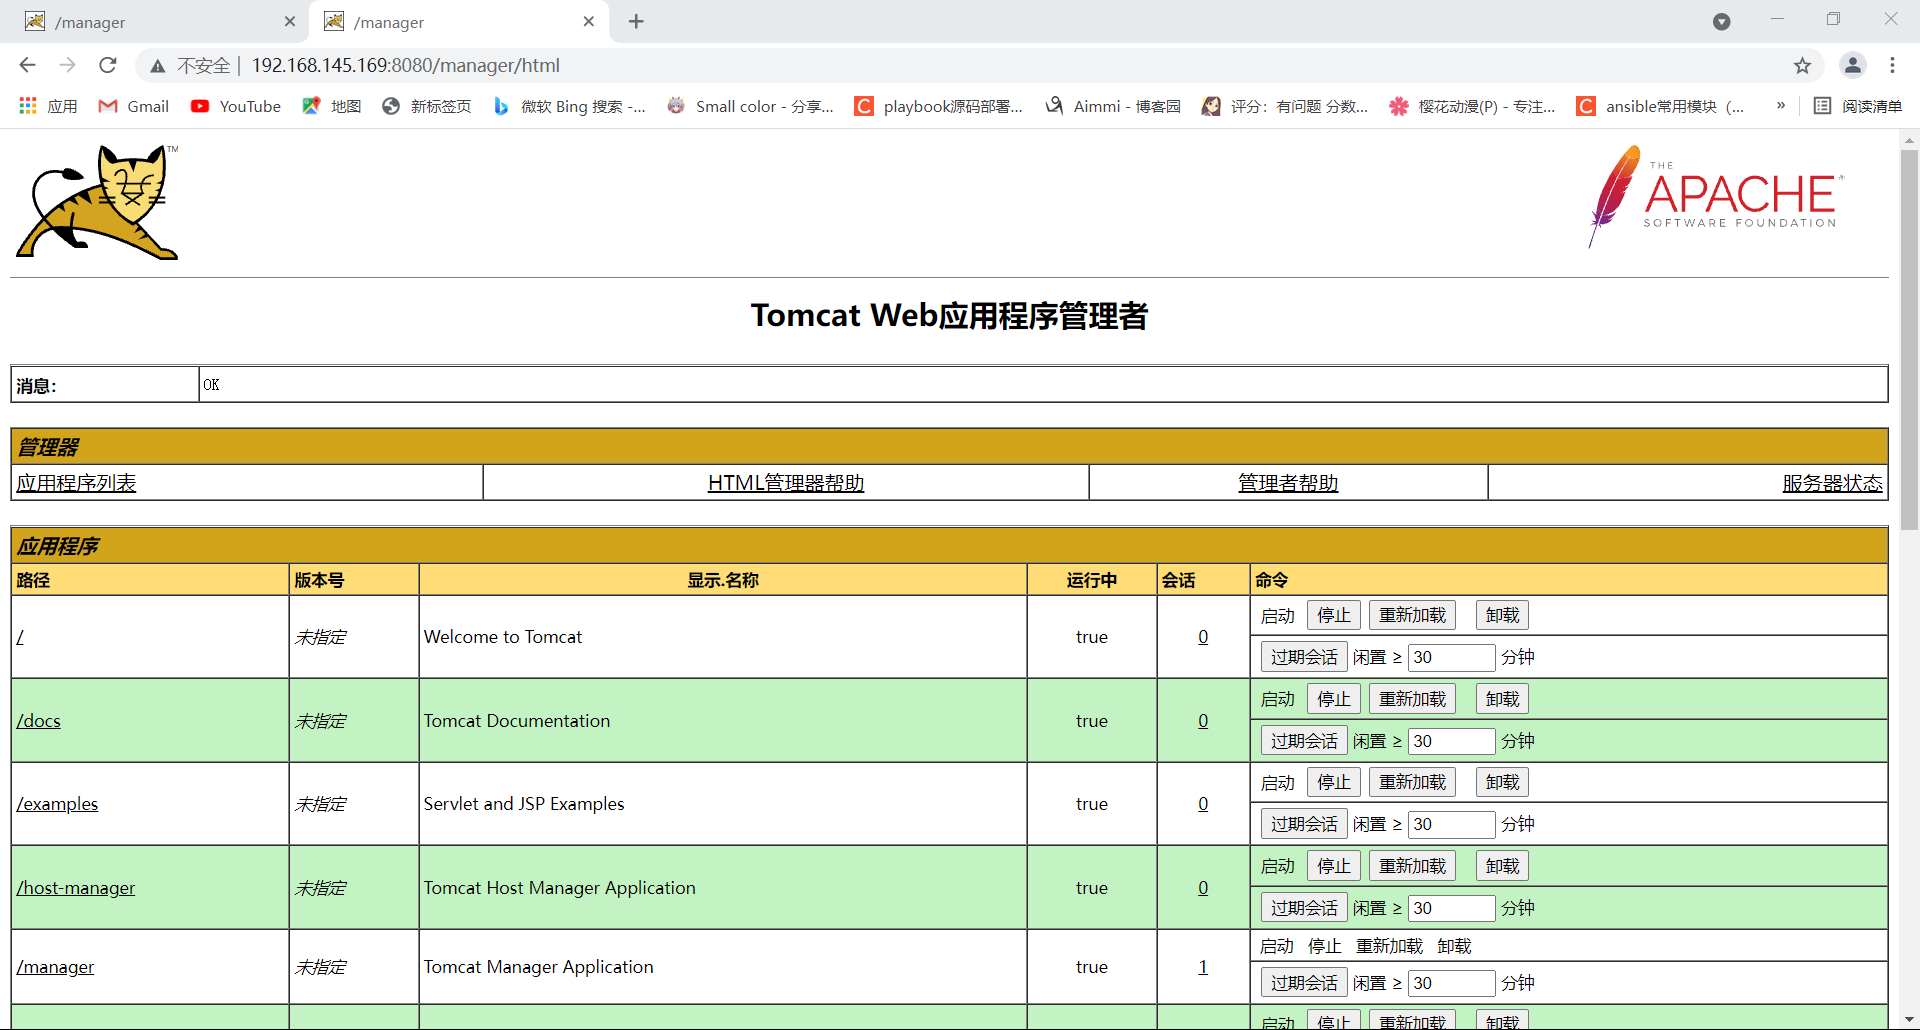The image size is (1920, 1030).
Task: View the 1 session for /manager
Action: point(1203,967)
